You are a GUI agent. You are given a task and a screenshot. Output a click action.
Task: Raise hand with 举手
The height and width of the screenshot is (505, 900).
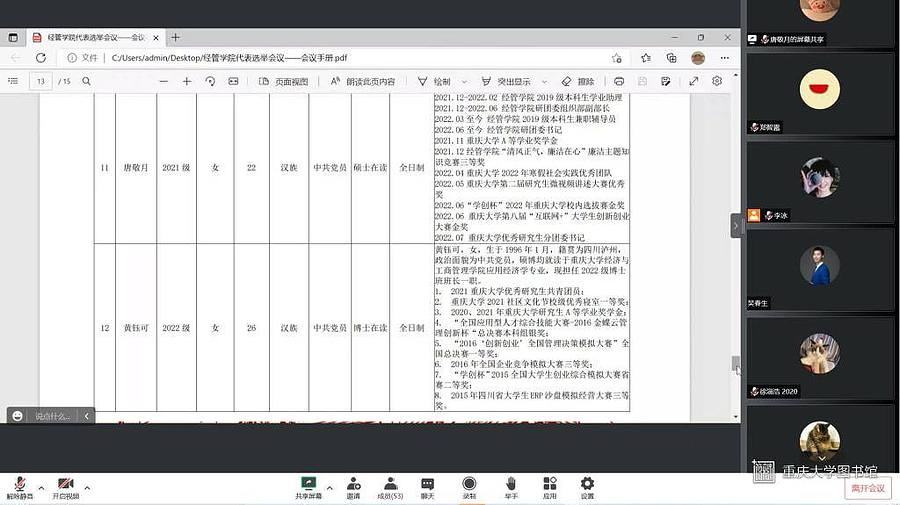511,488
